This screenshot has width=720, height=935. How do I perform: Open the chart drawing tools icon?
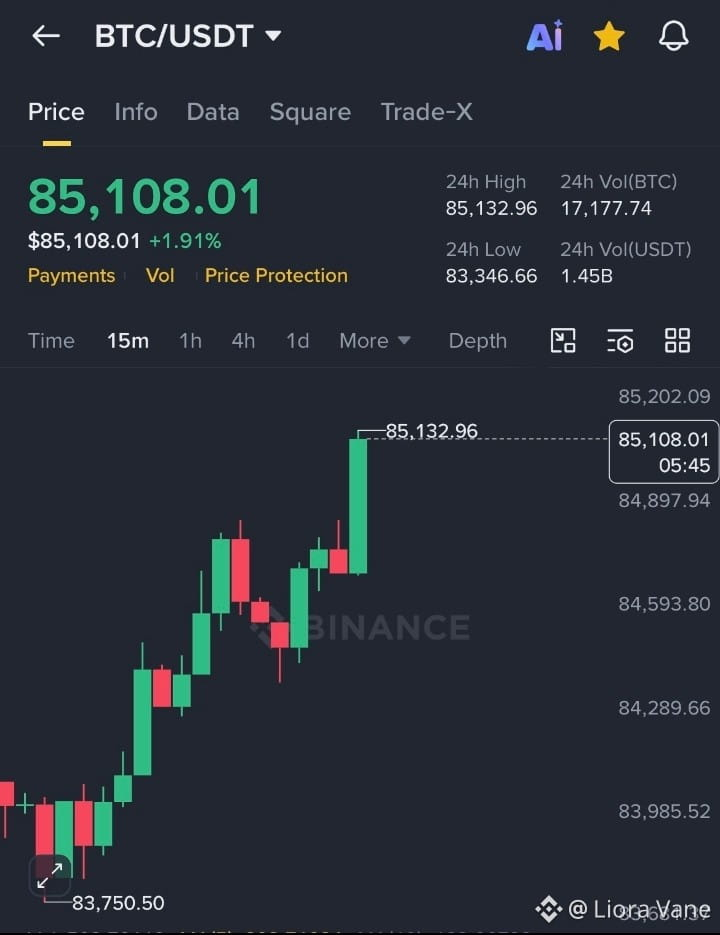[563, 340]
